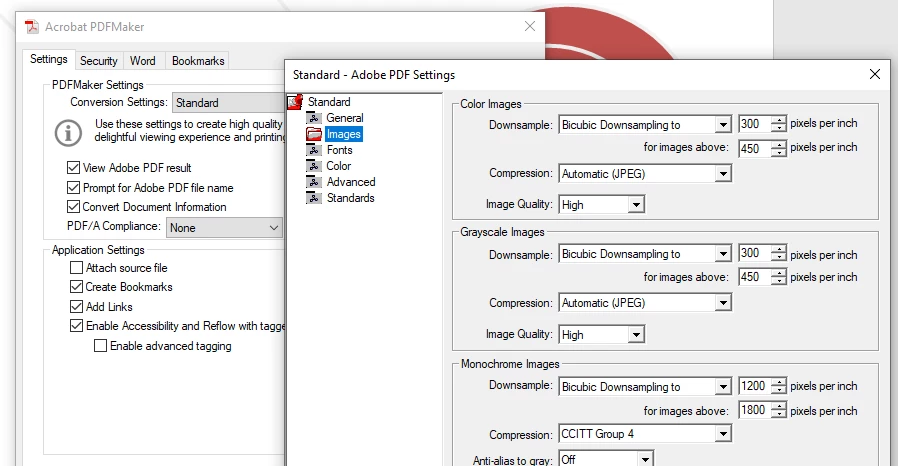The height and width of the screenshot is (466, 898).
Task: Open Color Images Compression dropdown
Action: coord(645,173)
